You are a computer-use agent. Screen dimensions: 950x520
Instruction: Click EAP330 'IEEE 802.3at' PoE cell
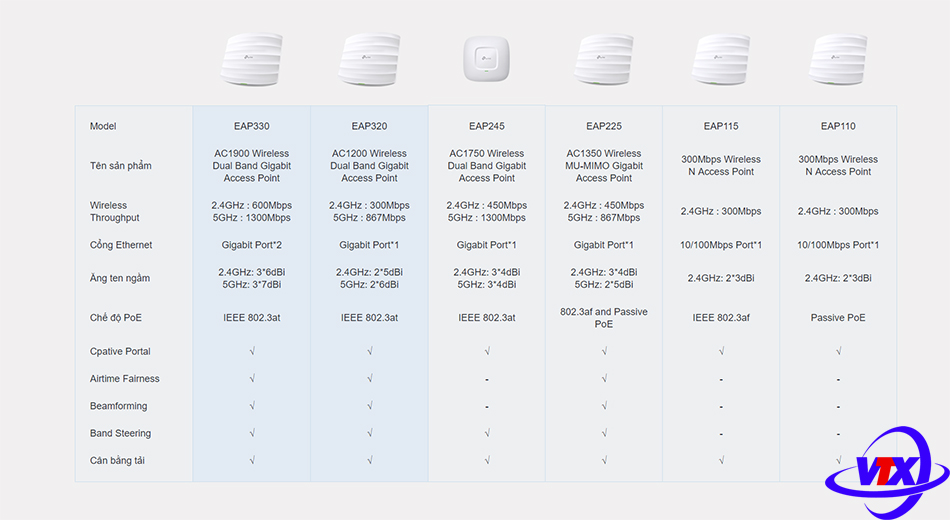click(x=251, y=318)
